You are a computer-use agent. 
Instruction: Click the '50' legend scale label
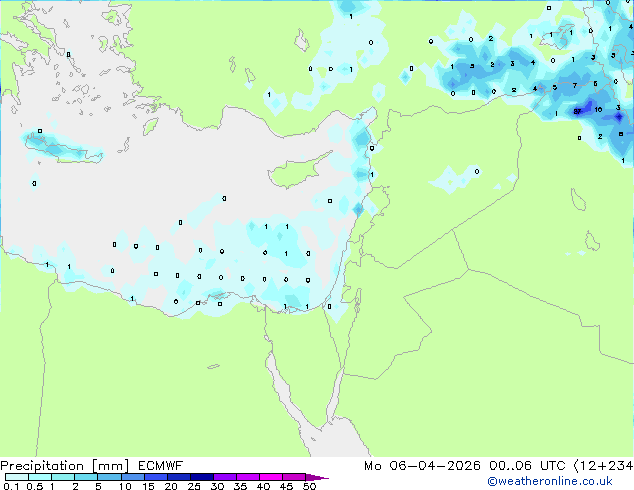310,486
